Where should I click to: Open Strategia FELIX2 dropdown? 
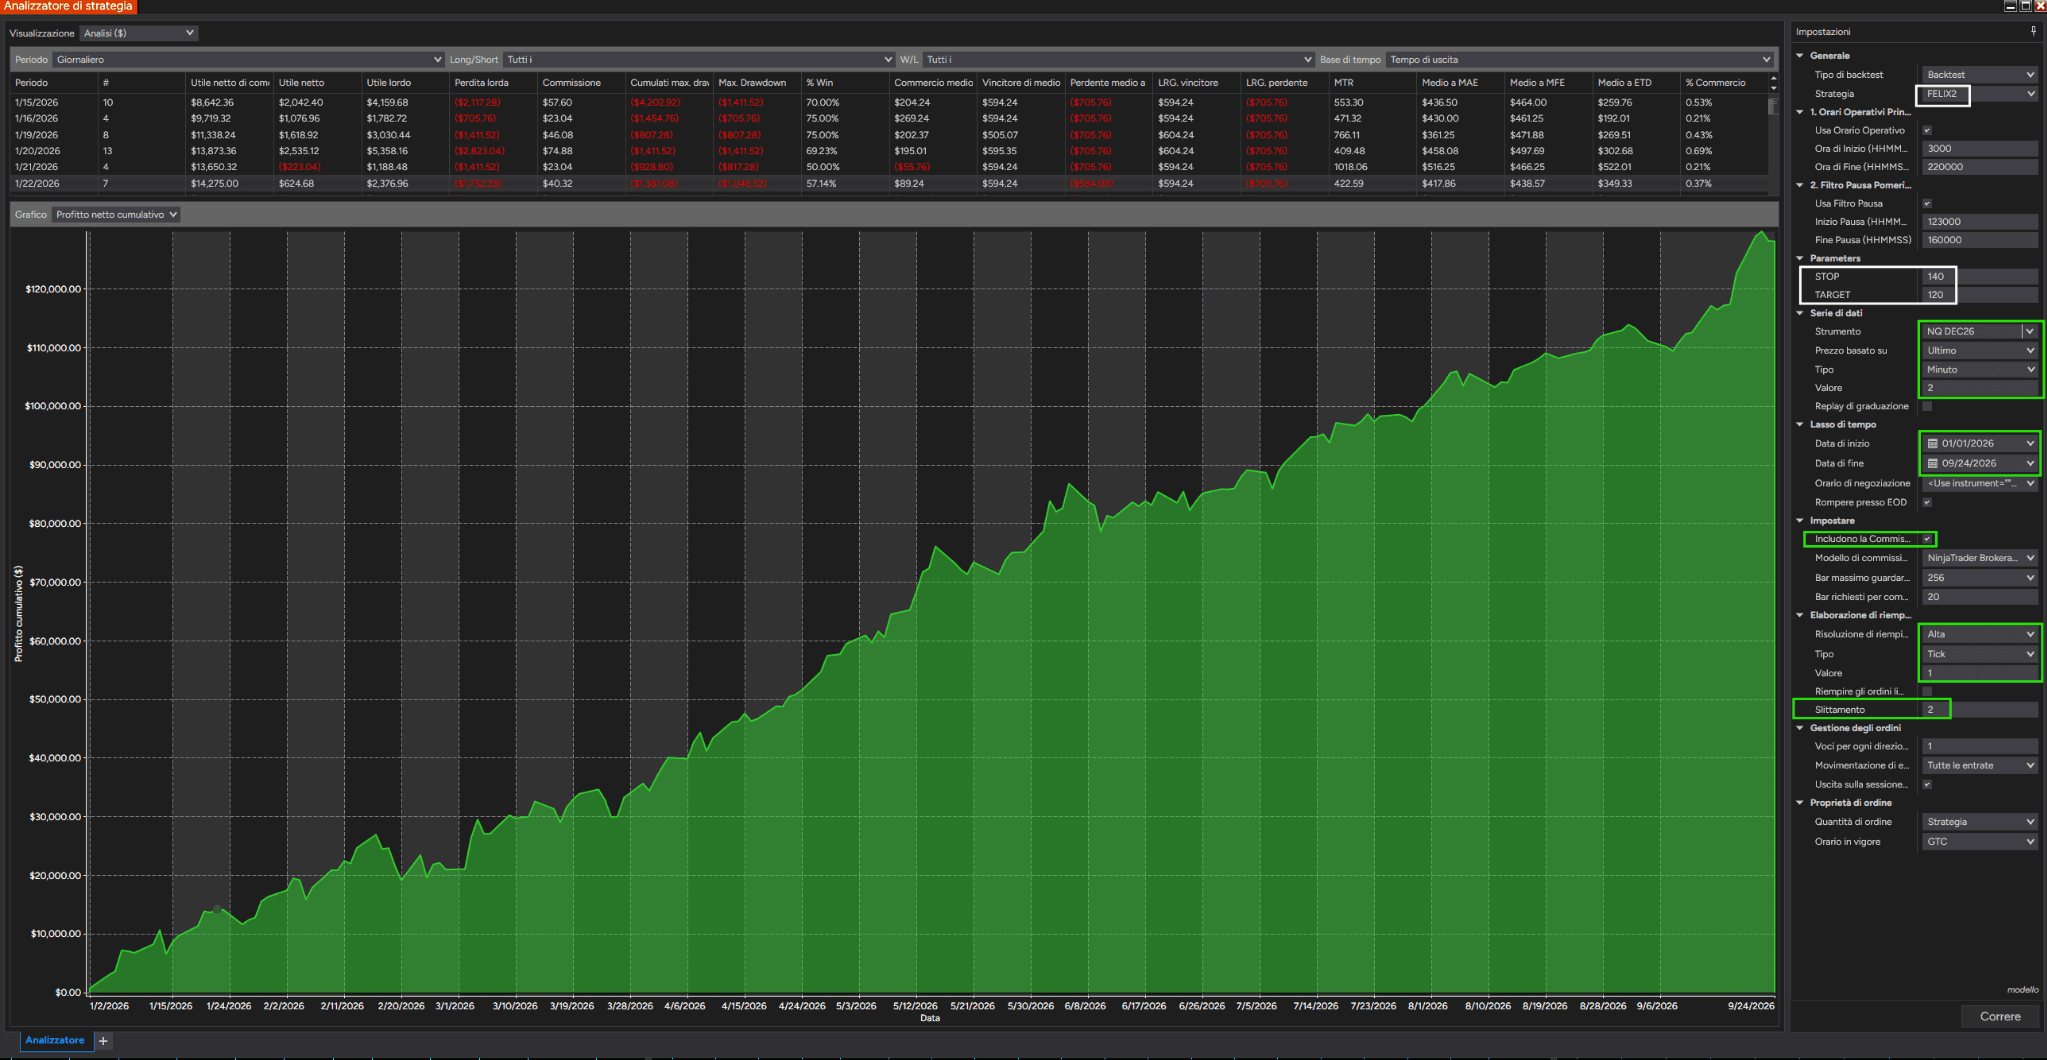point(1980,94)
